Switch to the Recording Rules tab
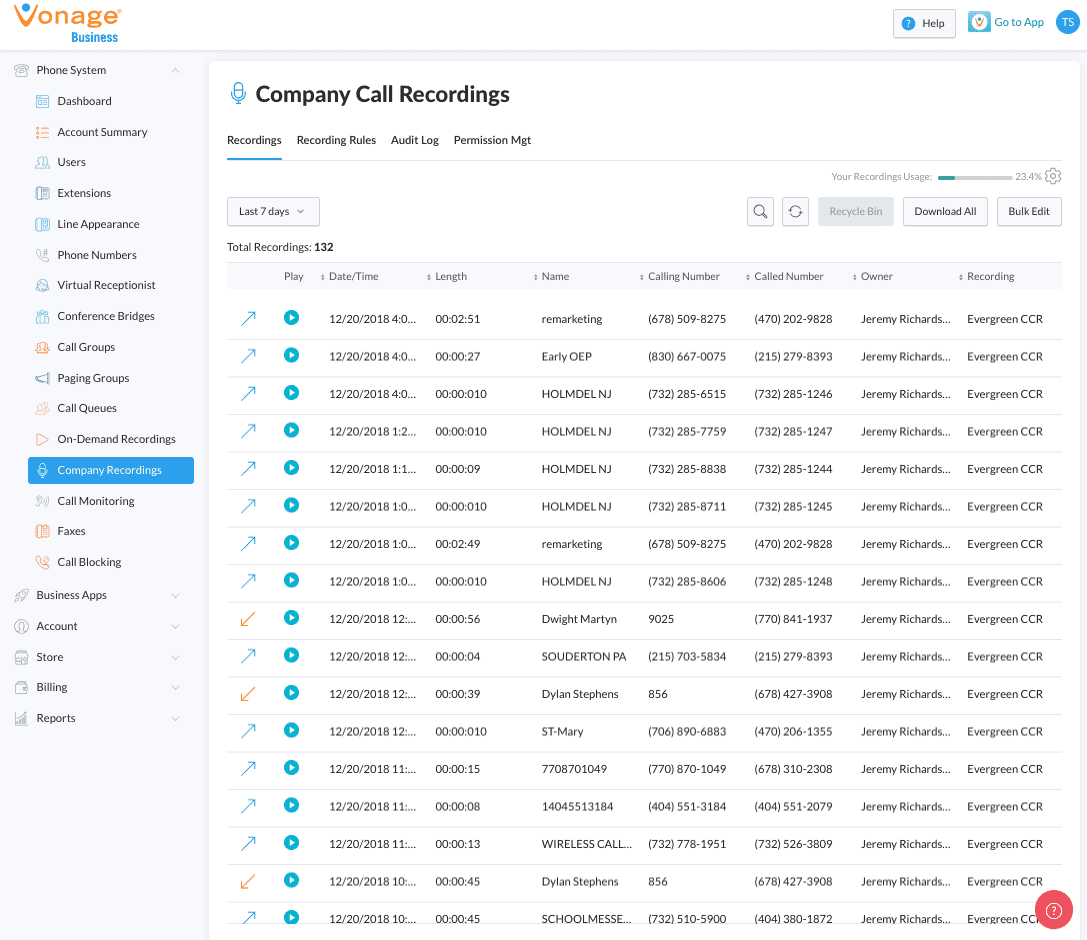The image size is (1087, 940). coord(336,140)
